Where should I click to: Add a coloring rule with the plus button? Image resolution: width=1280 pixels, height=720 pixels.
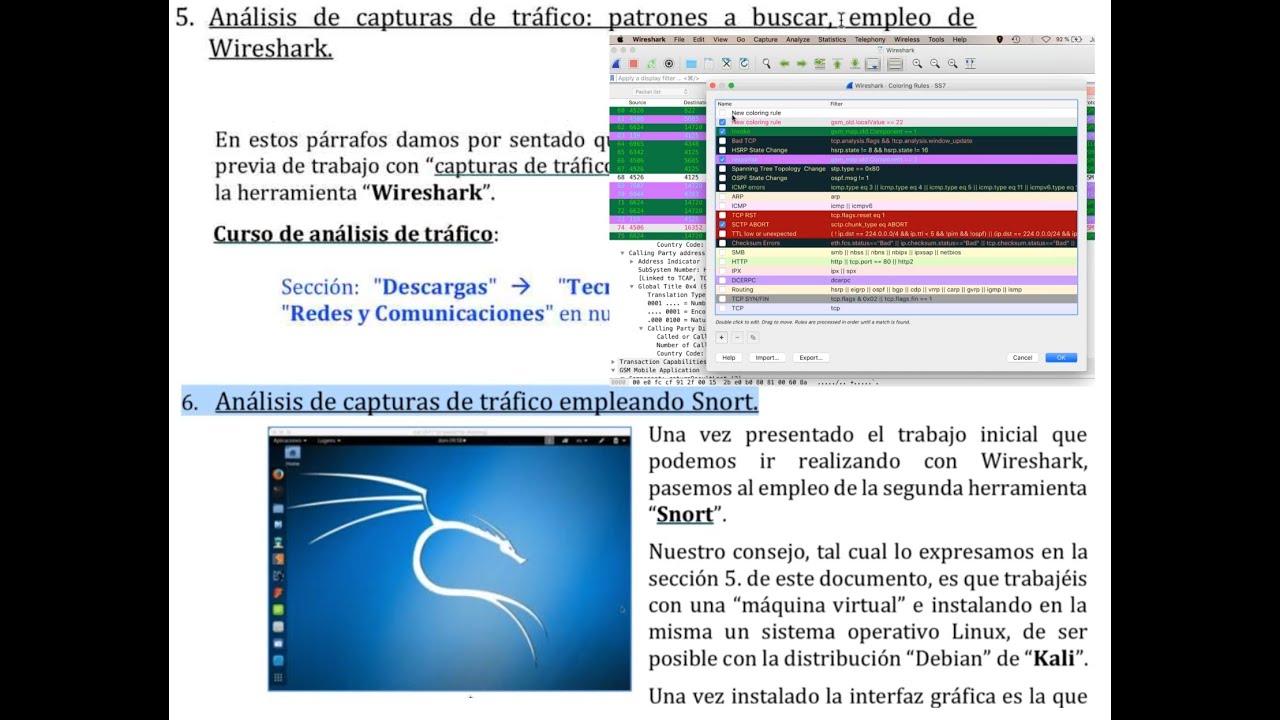[722, 337]
